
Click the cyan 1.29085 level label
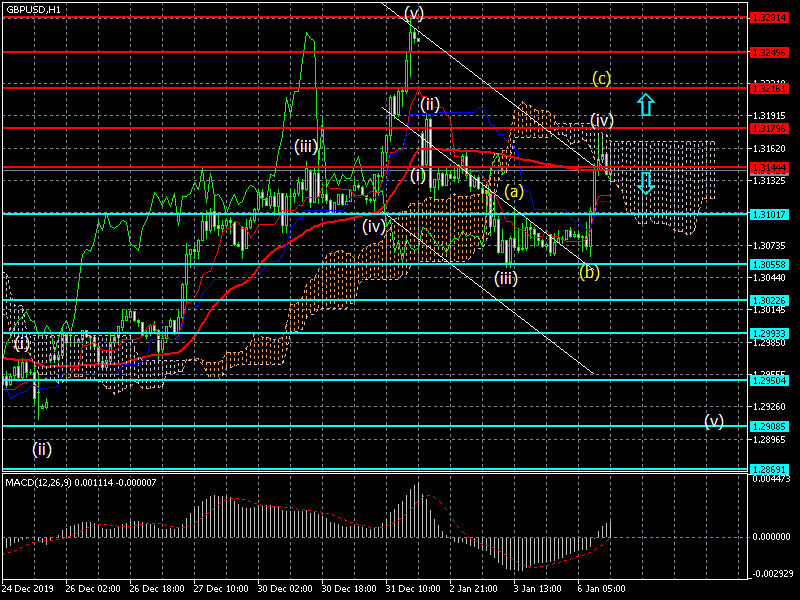[769, 426]
